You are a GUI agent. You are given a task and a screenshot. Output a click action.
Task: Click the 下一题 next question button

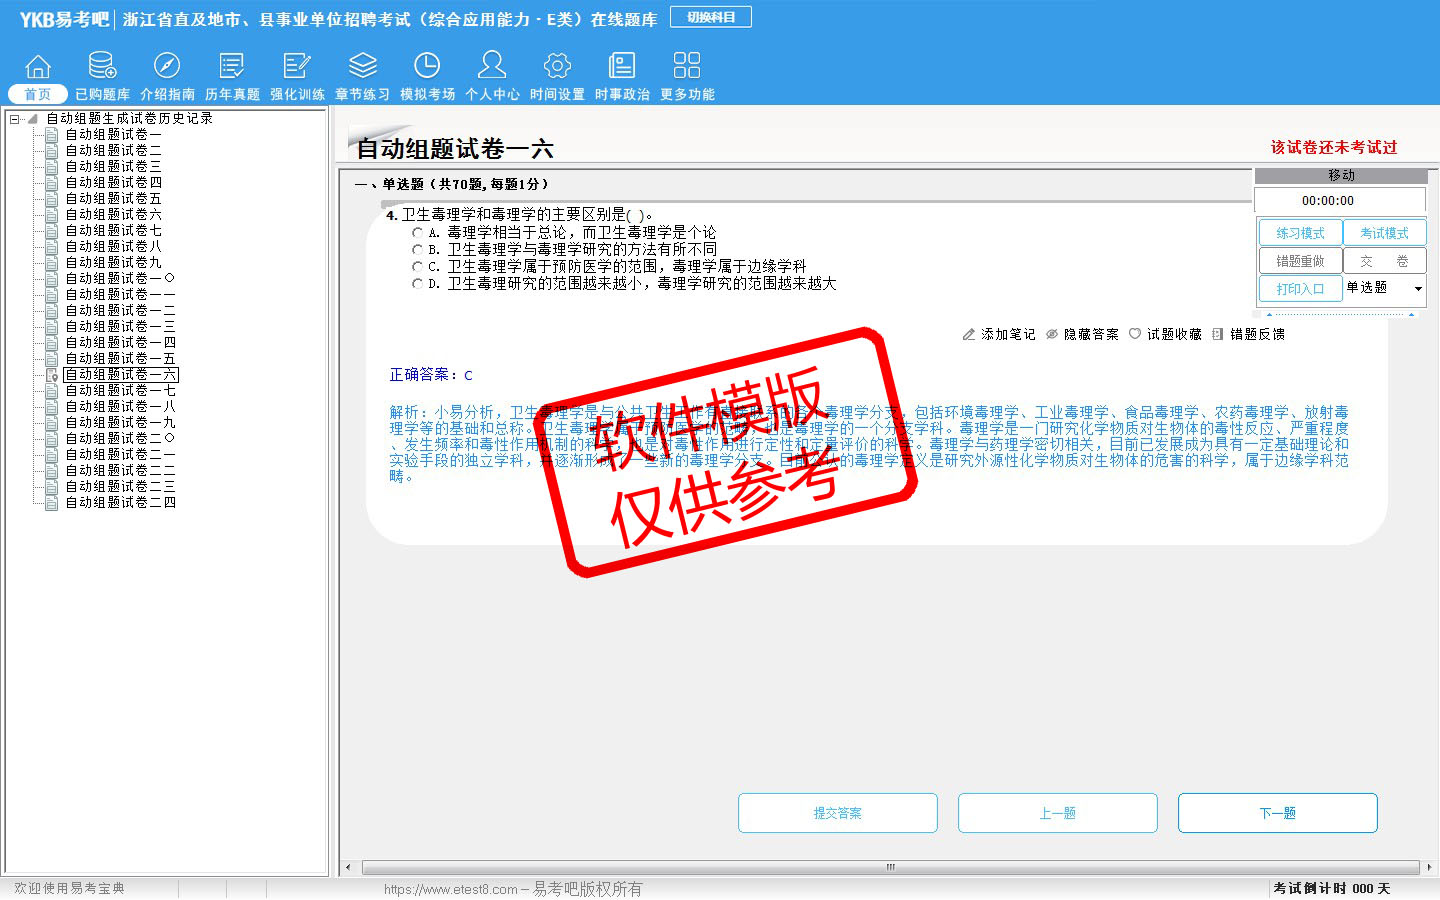pos(1277,813)
